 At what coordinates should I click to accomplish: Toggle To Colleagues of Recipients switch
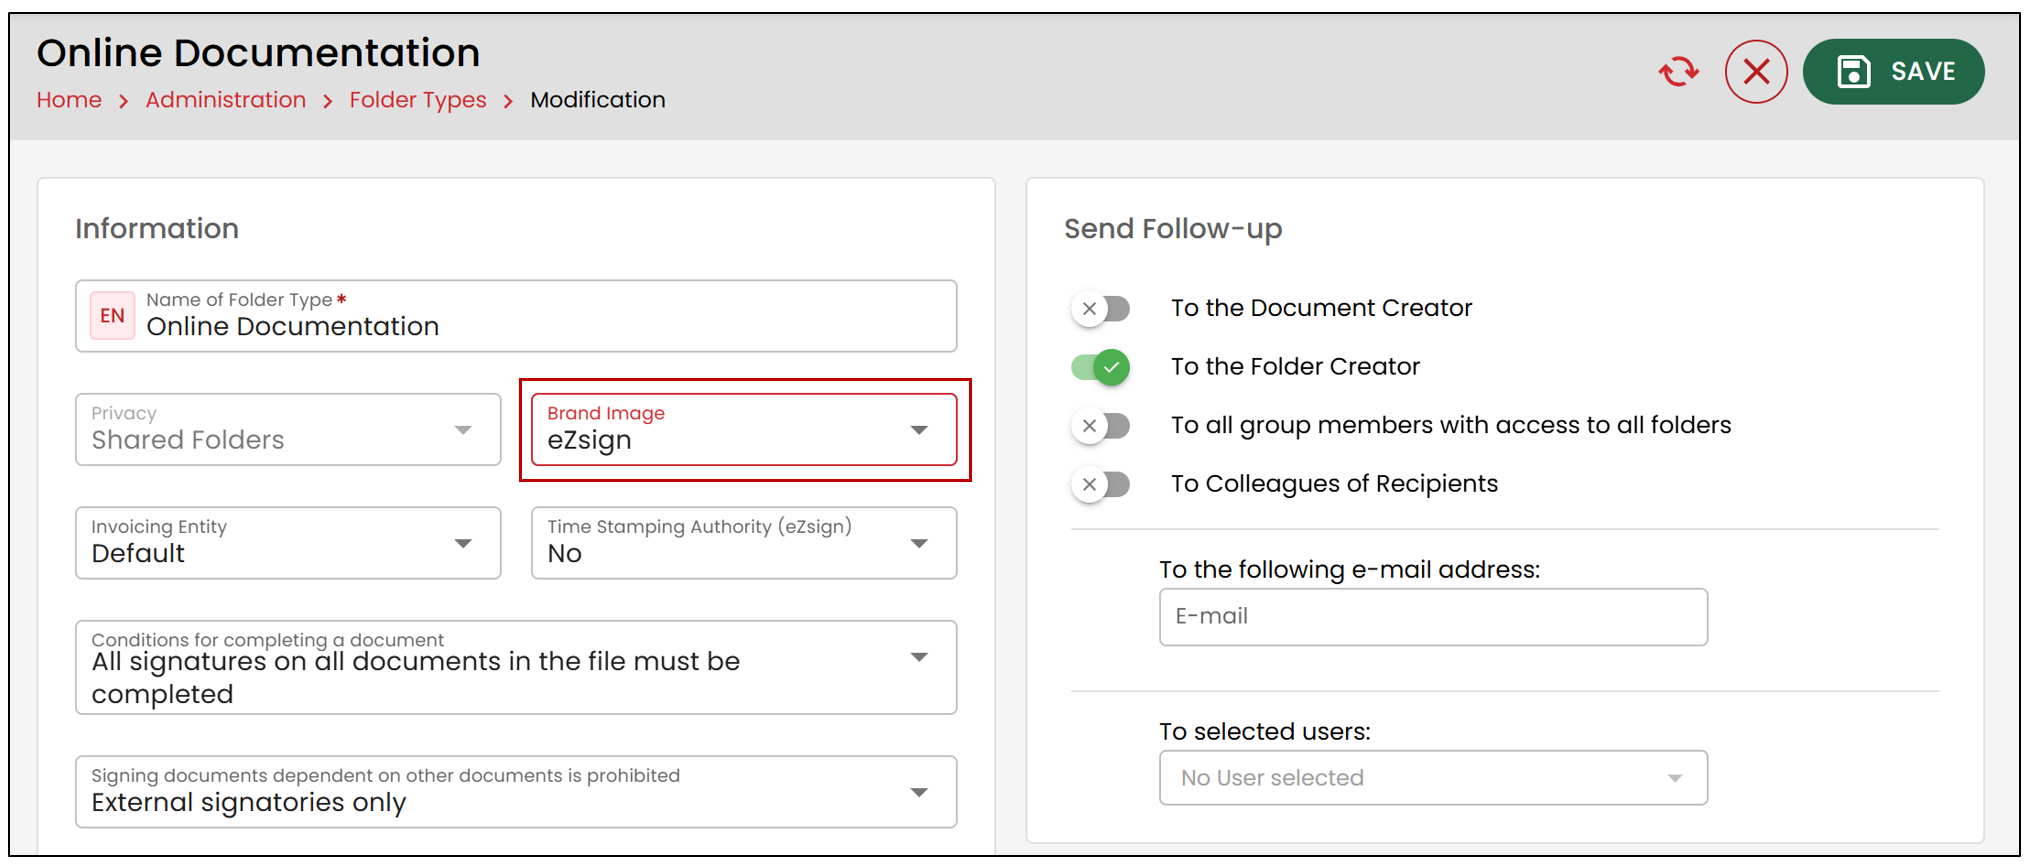tap(1101, 485)
